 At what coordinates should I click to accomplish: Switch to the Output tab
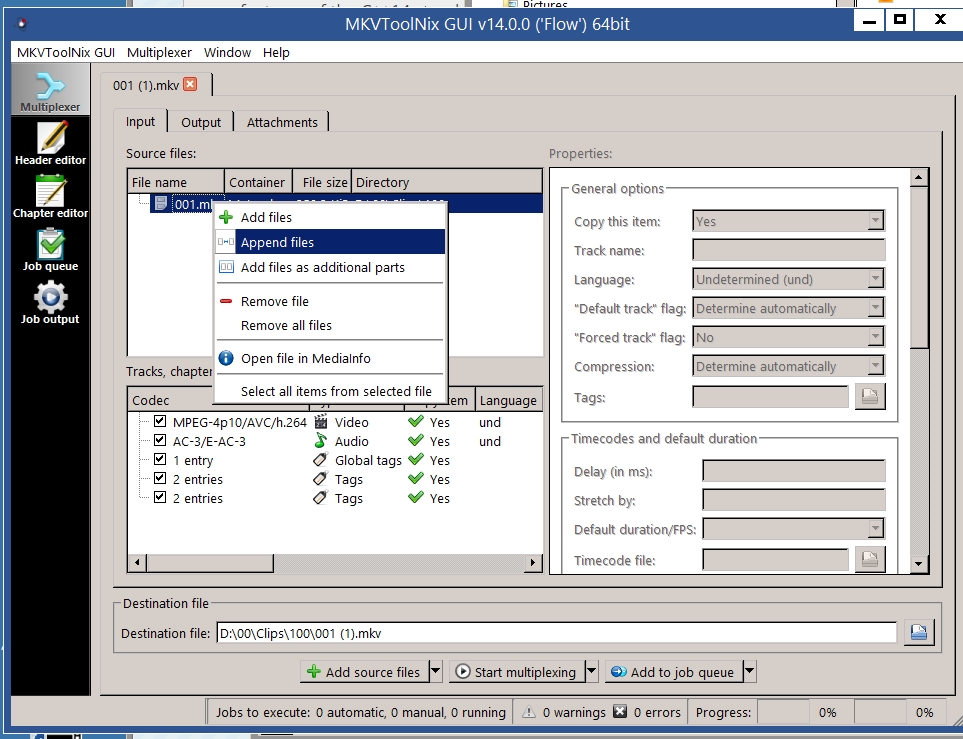[x=201, y=122]
